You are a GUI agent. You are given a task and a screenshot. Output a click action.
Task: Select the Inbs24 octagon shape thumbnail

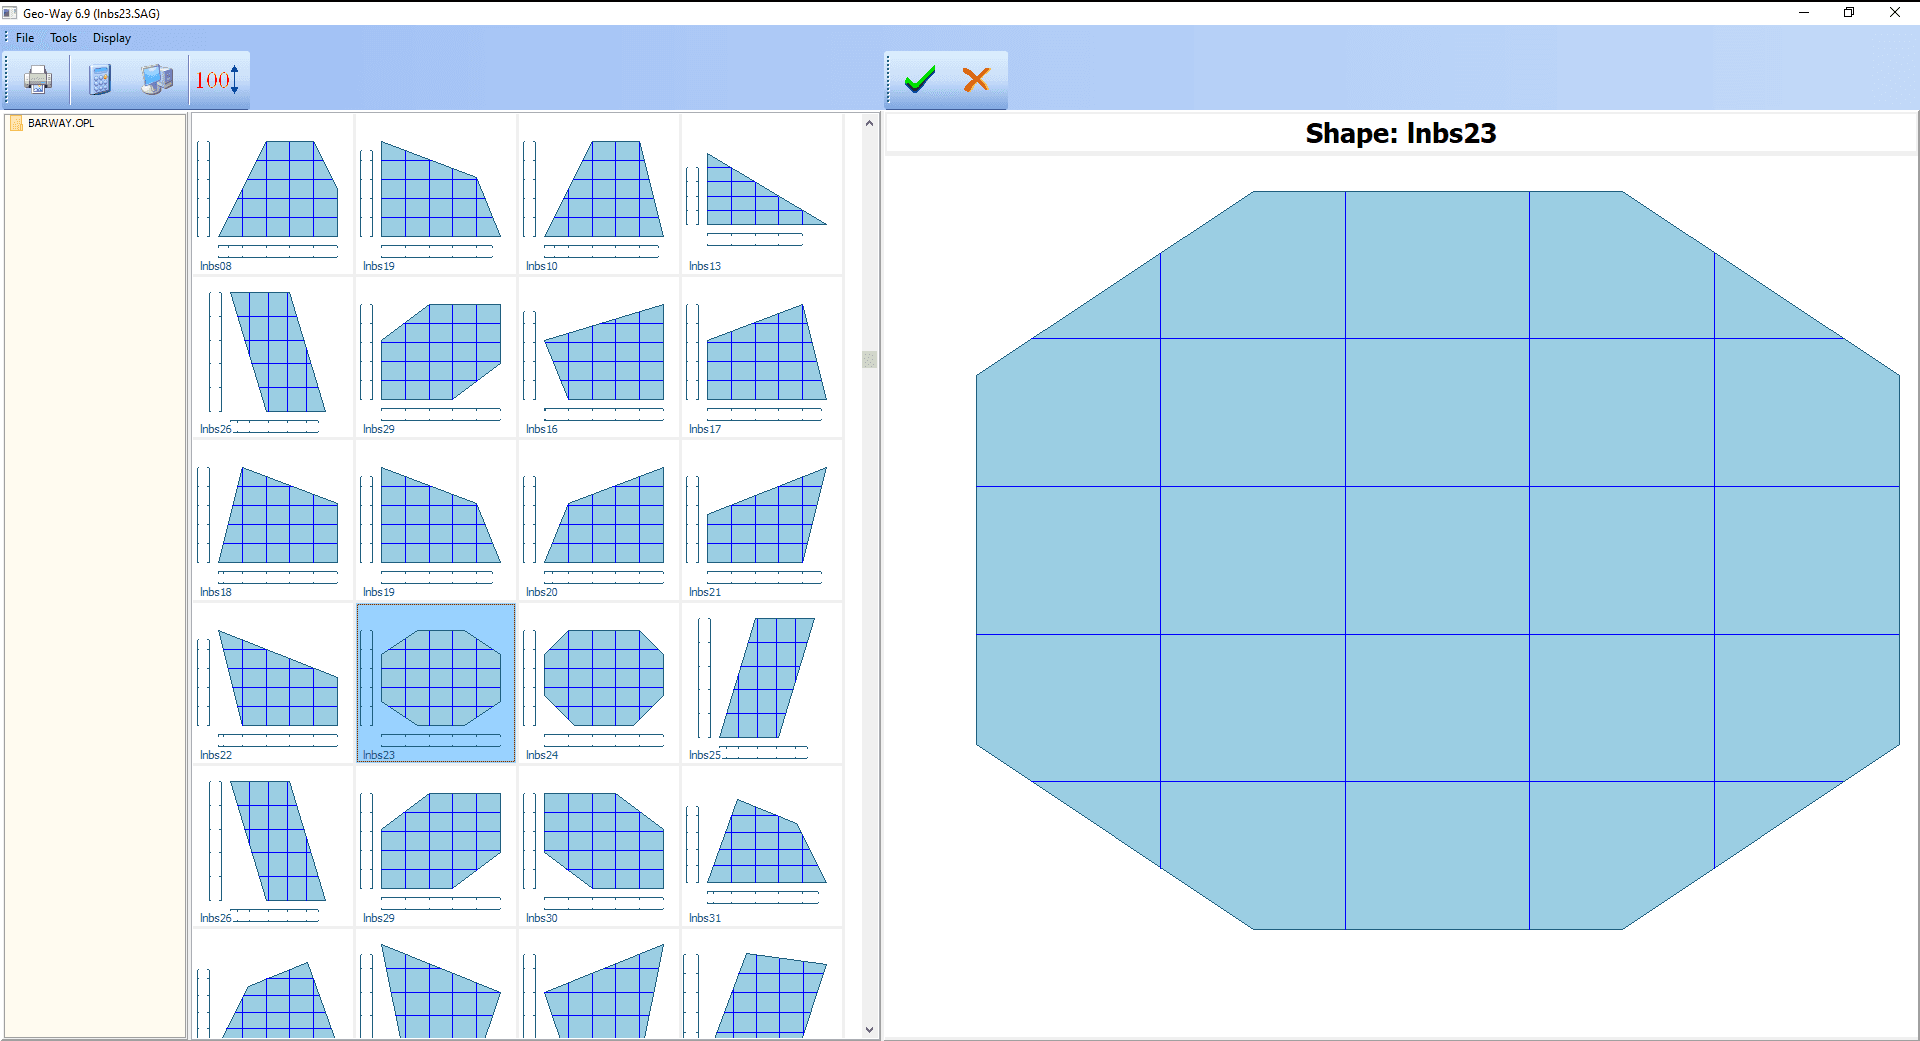pyautogui.click(x=598, y=683)
